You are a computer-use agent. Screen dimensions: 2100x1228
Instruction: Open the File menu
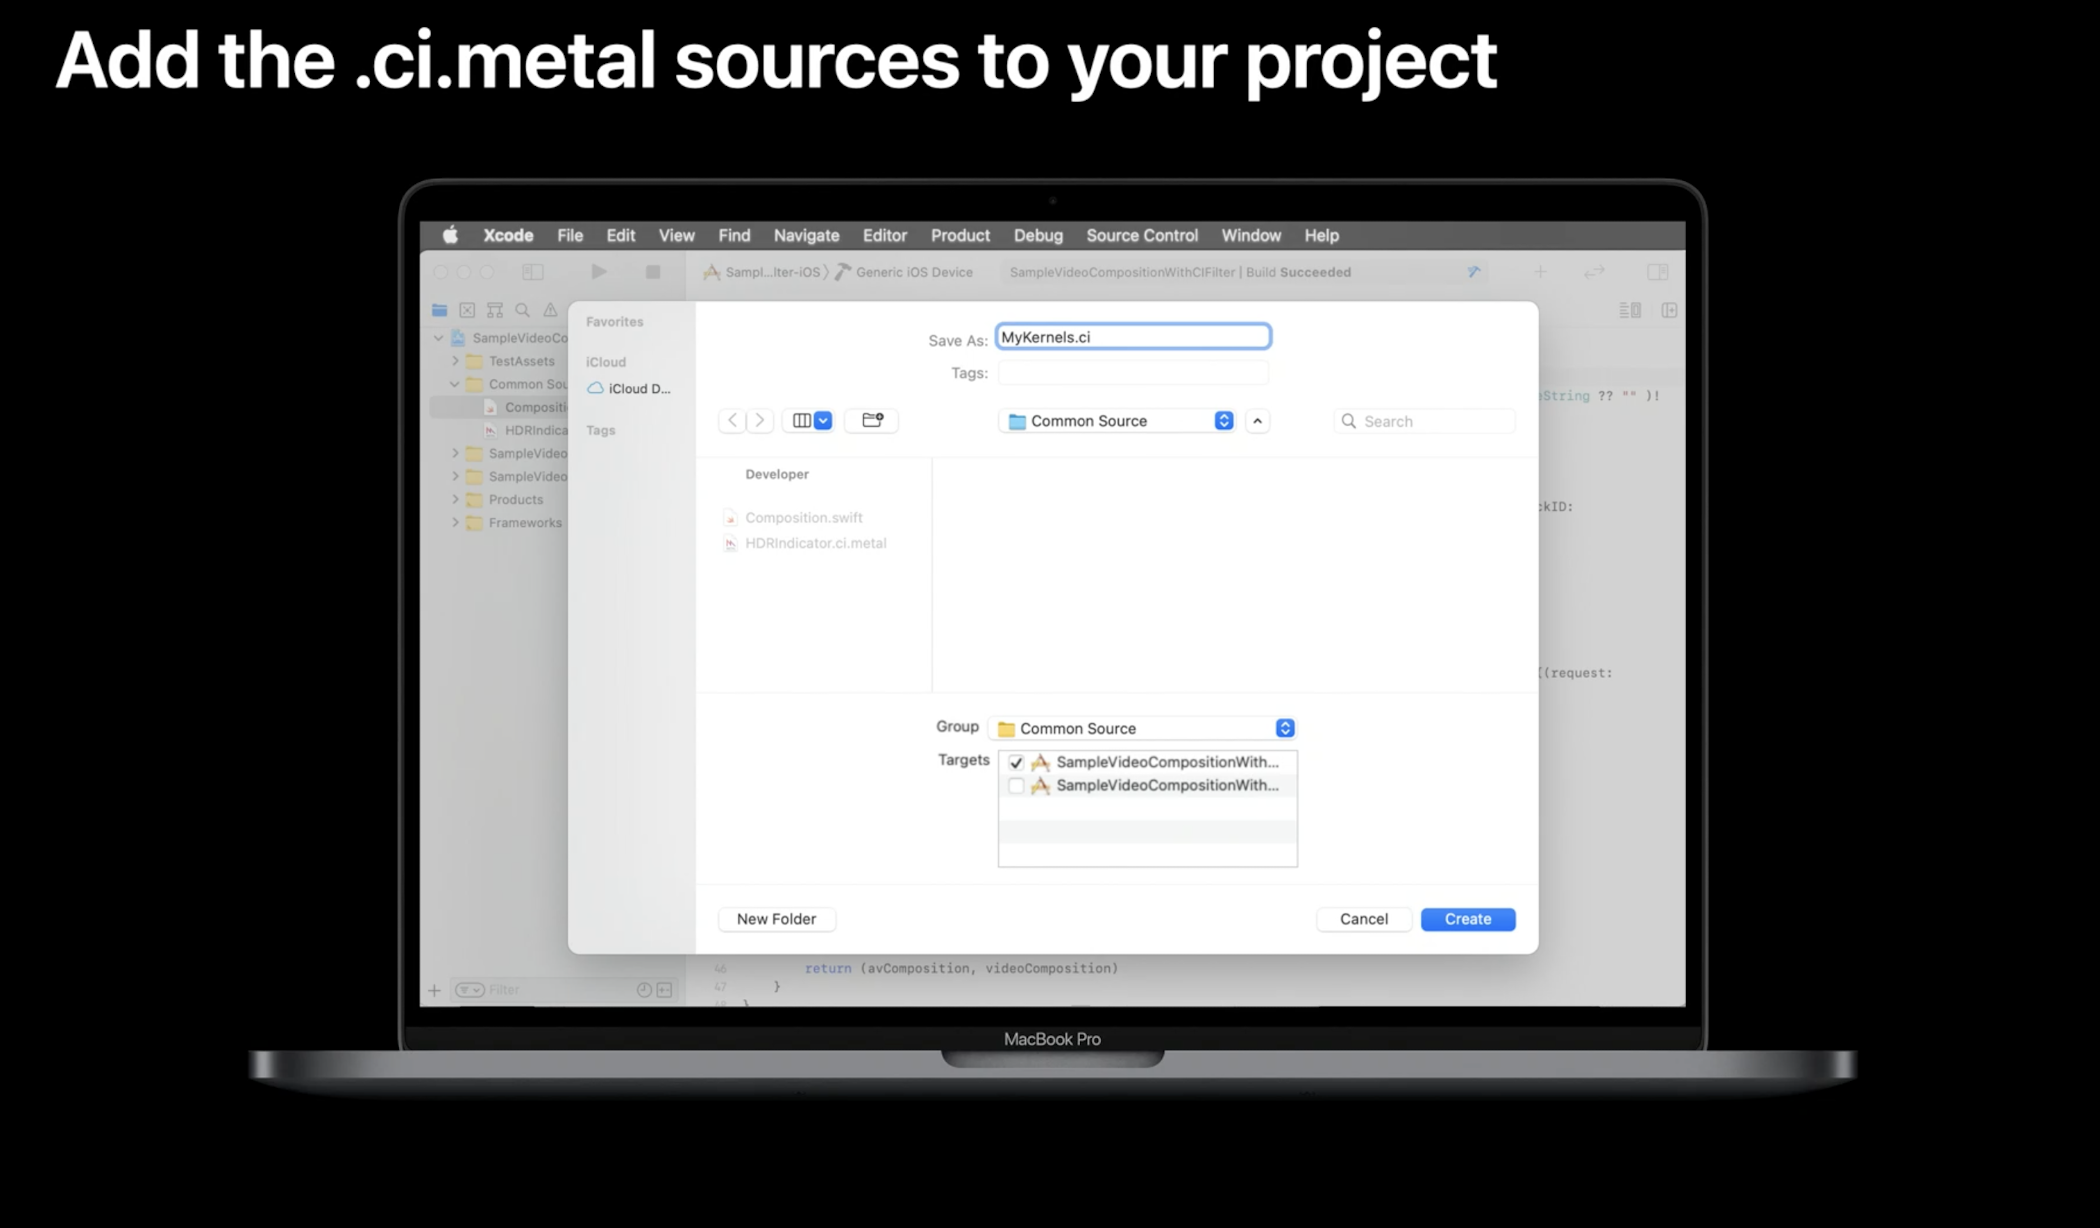tap(570, 235)
